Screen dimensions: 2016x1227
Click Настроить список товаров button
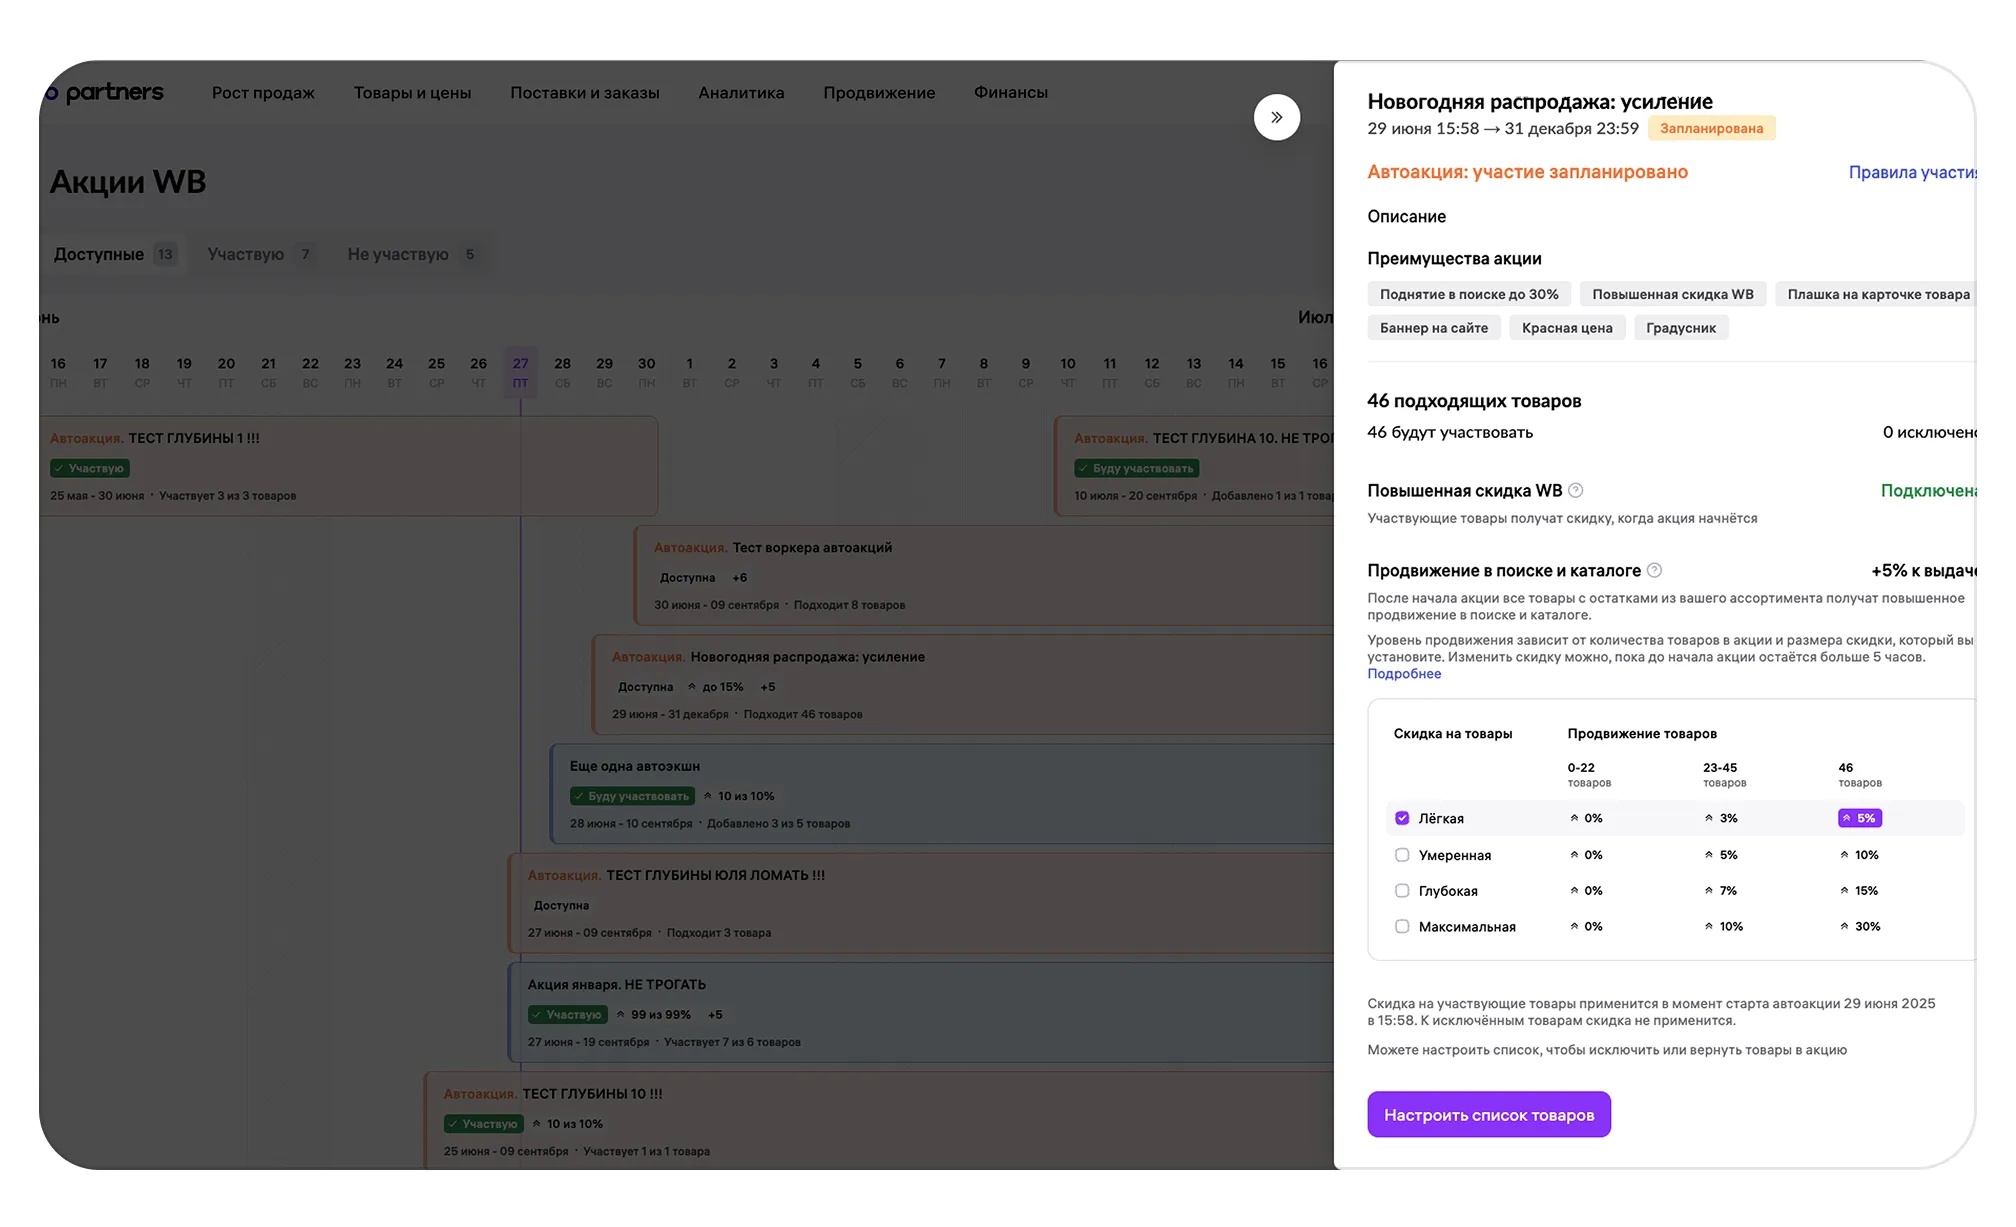click(1488, 1114)
